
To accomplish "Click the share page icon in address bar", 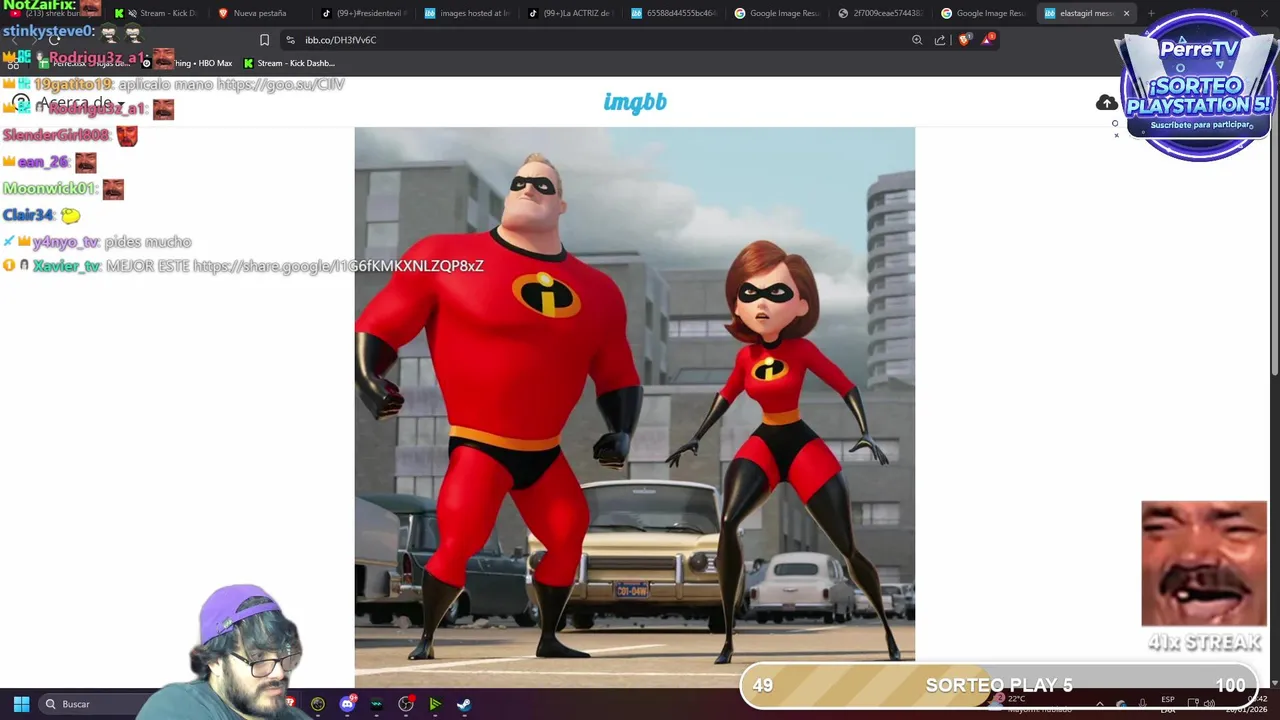I will pyautogui.click(x=940, y=40).
